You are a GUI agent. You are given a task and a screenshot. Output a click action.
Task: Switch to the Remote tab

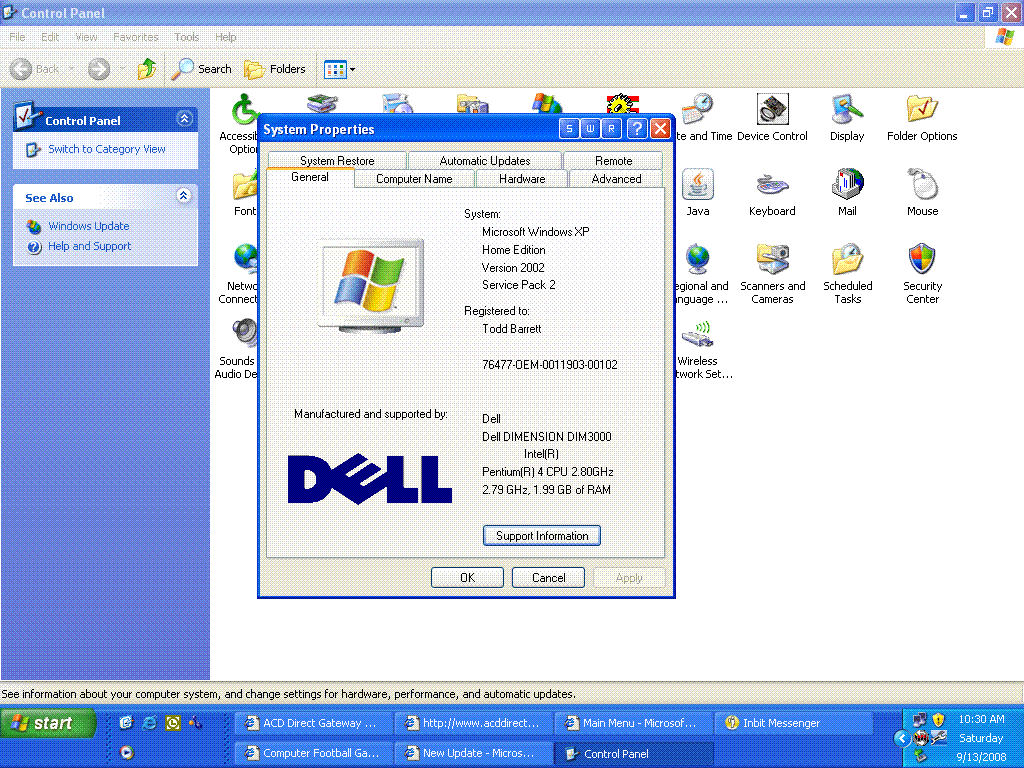tap(613, 161)
